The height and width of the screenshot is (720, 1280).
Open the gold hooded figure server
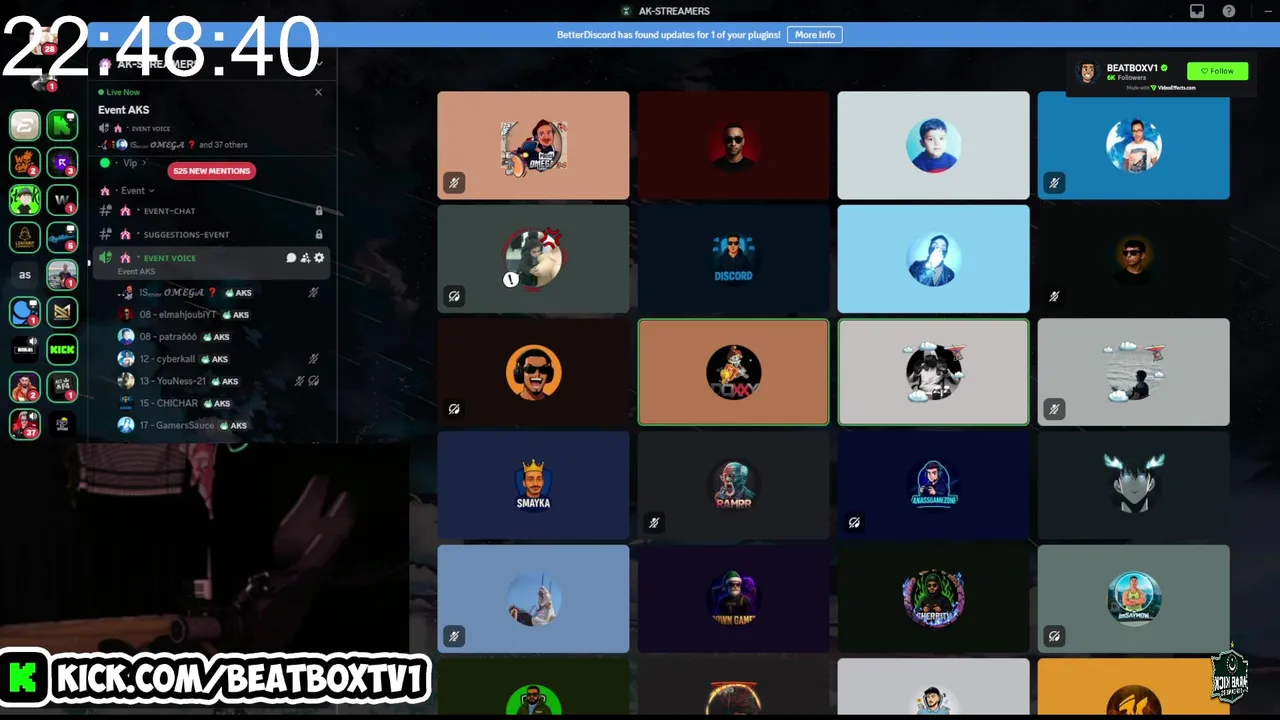25,237
